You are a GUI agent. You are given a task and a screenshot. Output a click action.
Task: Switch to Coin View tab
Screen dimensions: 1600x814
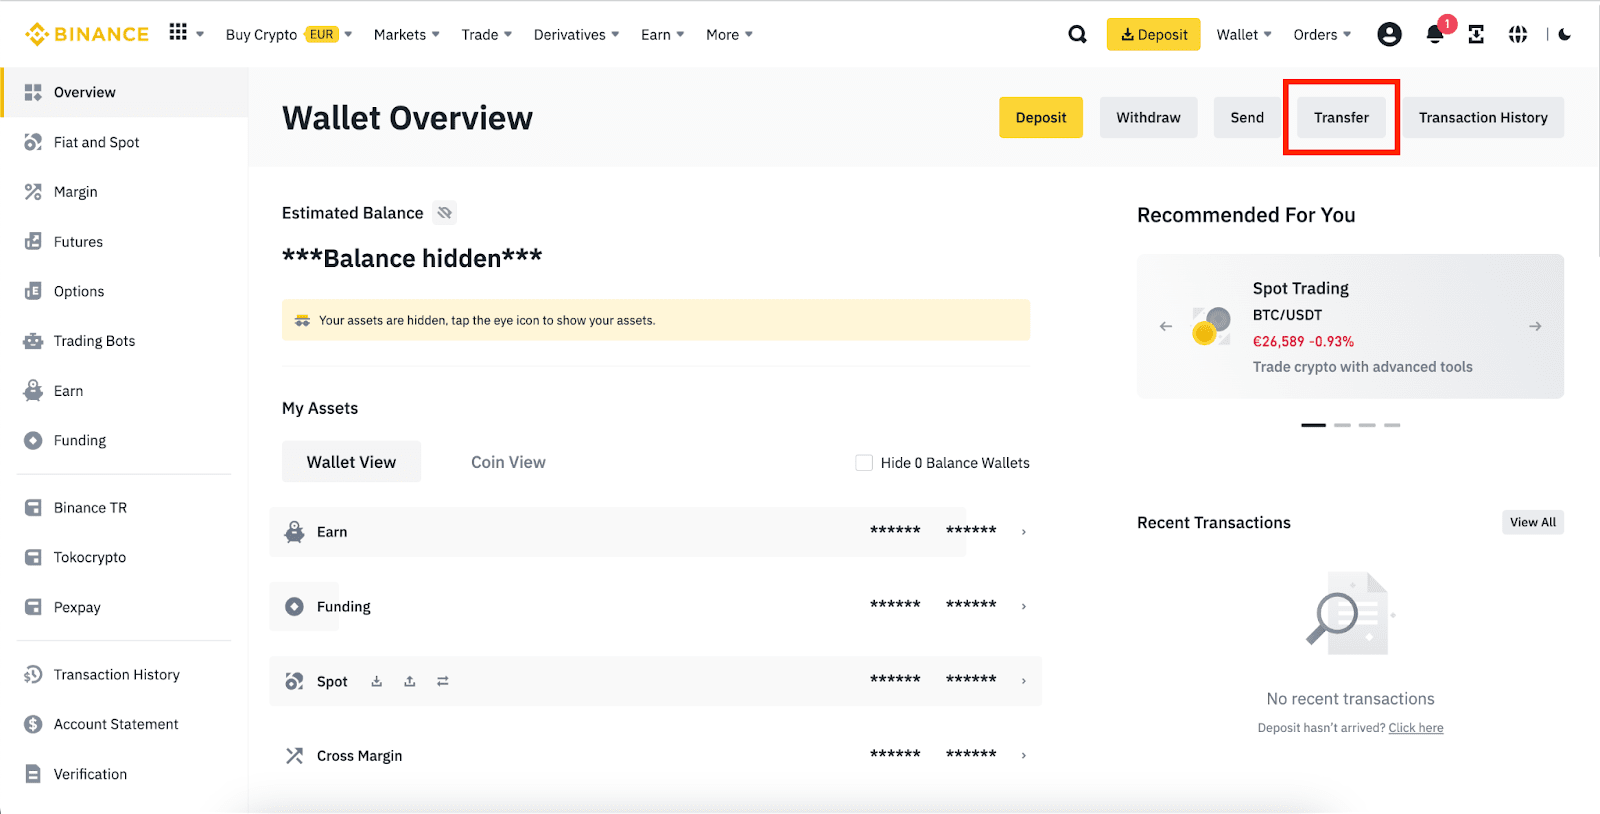click(x=508, y=462)
